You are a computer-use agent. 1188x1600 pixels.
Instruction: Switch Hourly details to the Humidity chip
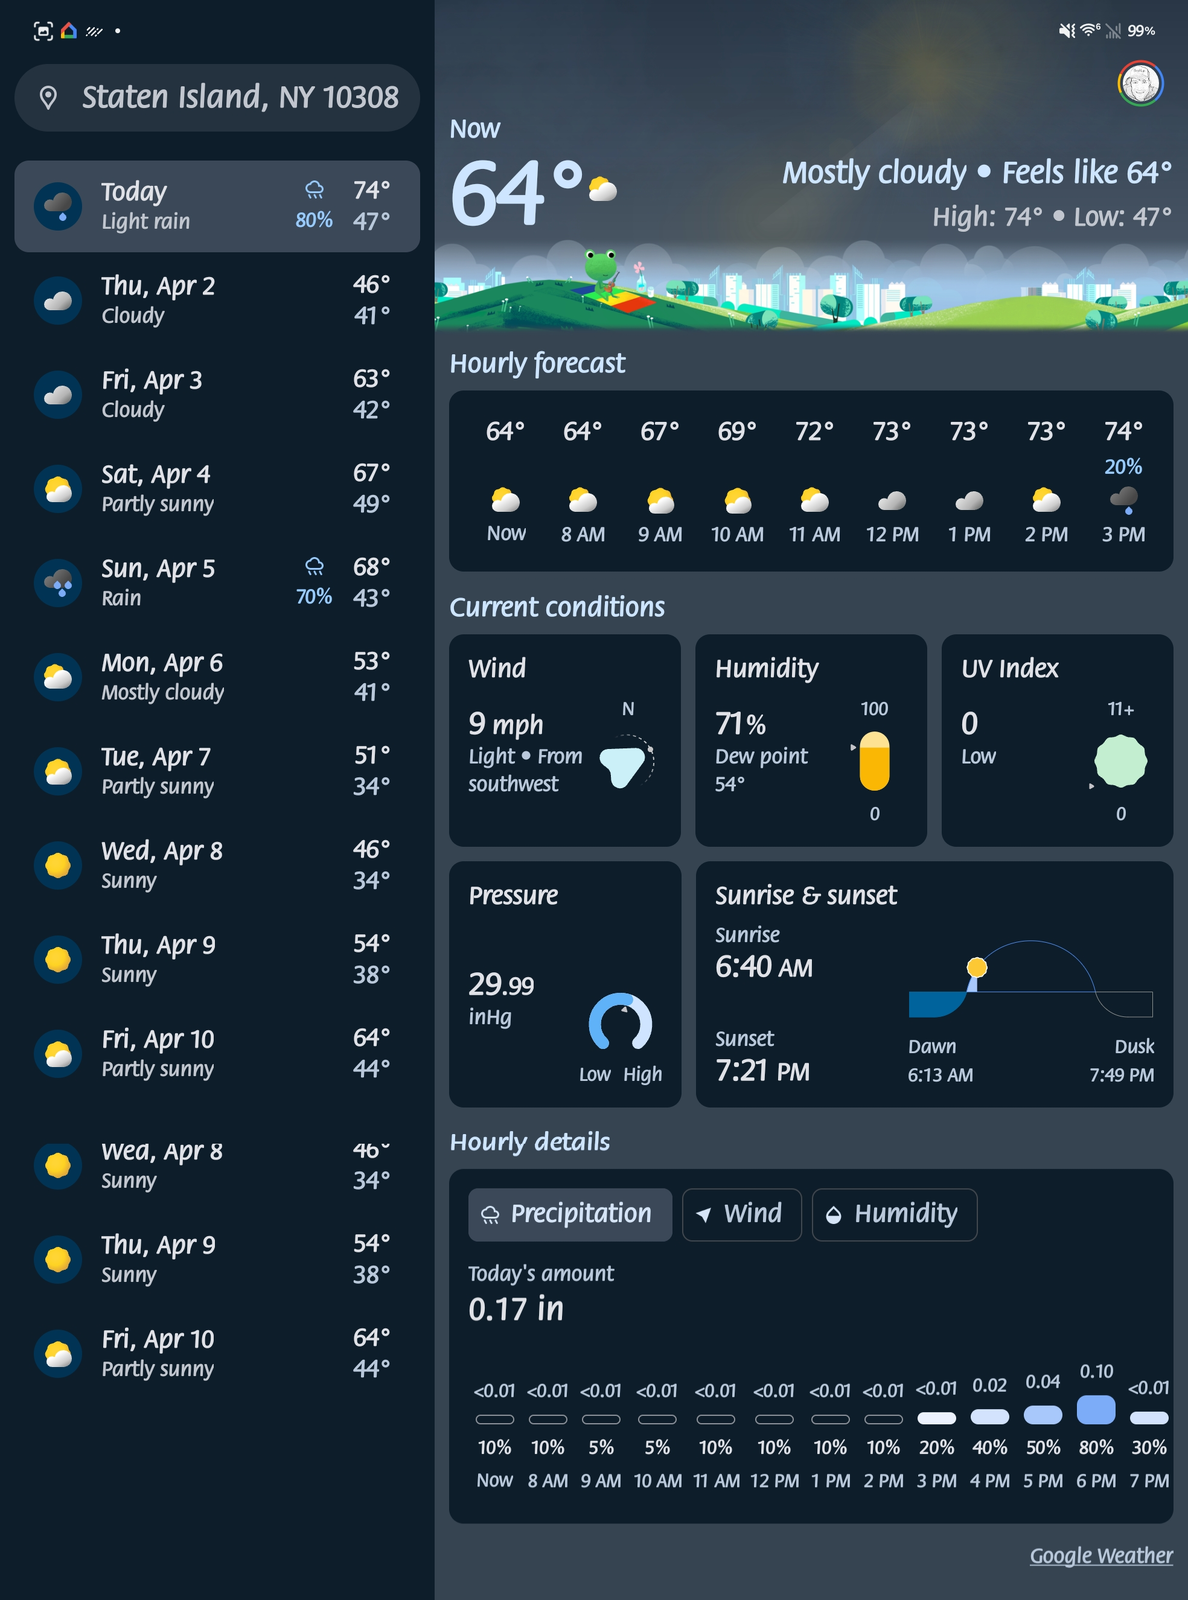pyautogui.click(x=894, y=1214)
